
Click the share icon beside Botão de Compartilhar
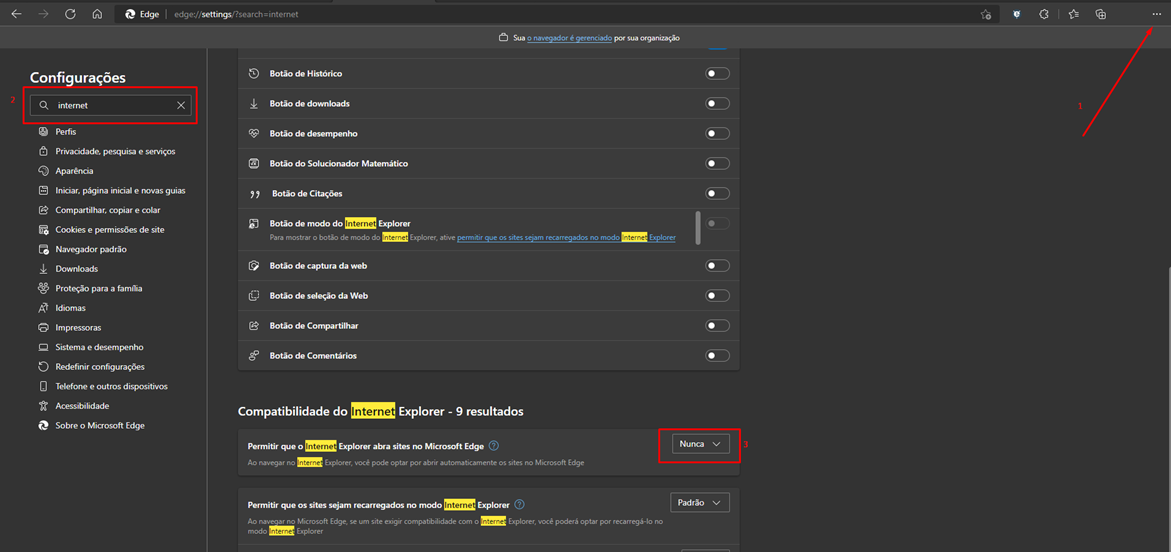tap(254, 326)
